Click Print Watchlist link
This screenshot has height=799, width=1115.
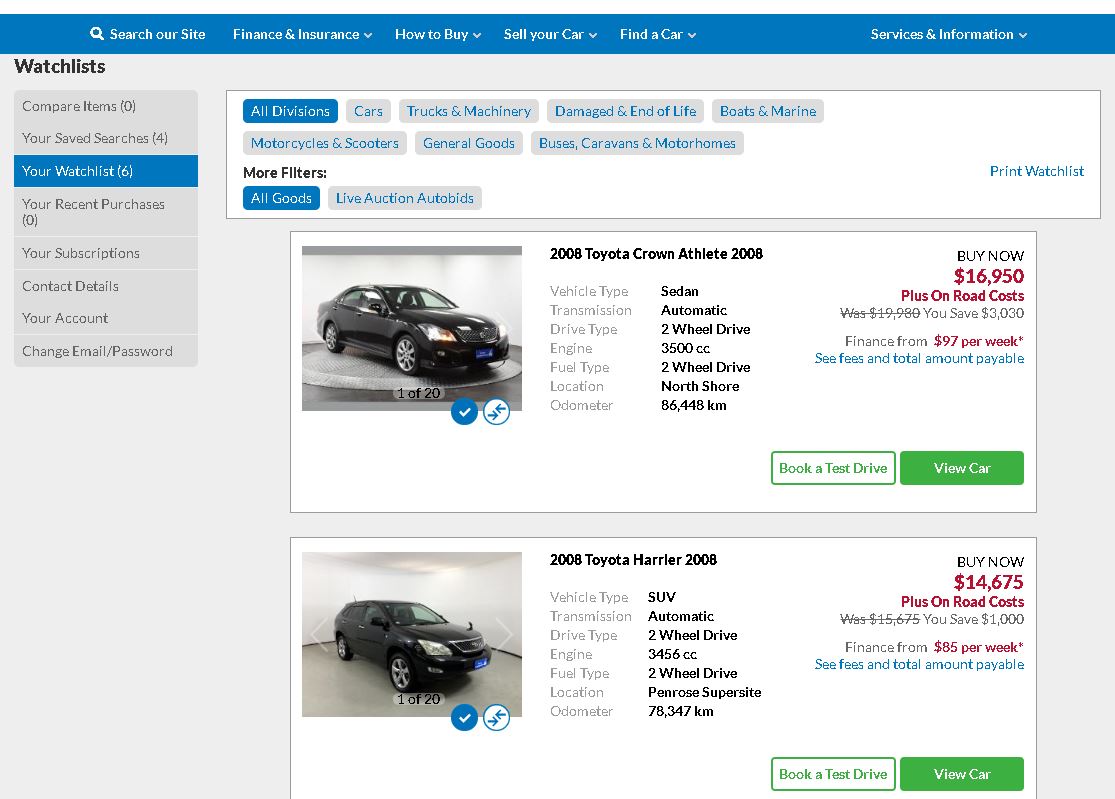coord(1037,171)
